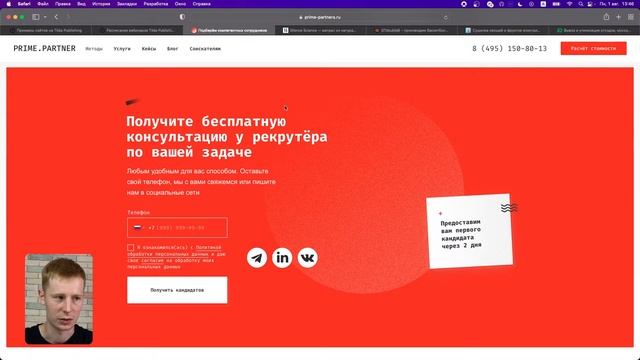The height and width of the screenshot is (360, 640).
Task: Call the phone number 8 (495) 150-80-13
Action: click(x=509, y=48)
